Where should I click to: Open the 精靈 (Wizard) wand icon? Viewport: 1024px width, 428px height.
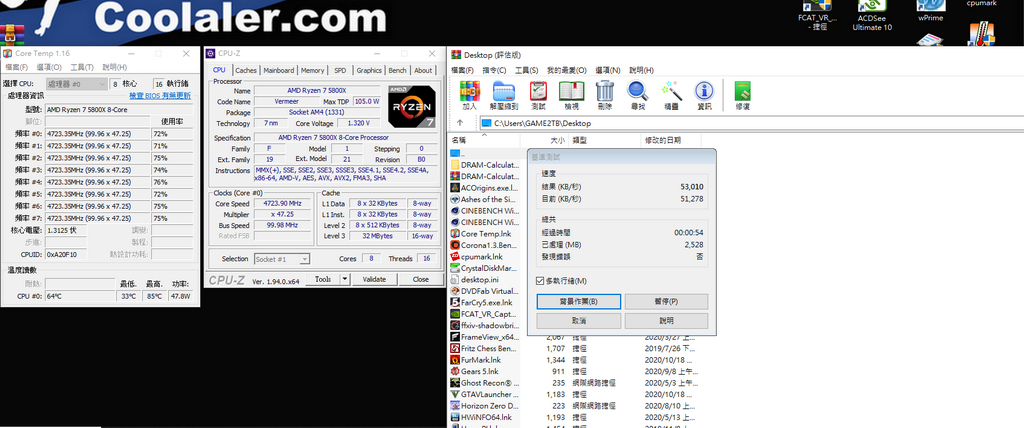(x=671, y=96)
